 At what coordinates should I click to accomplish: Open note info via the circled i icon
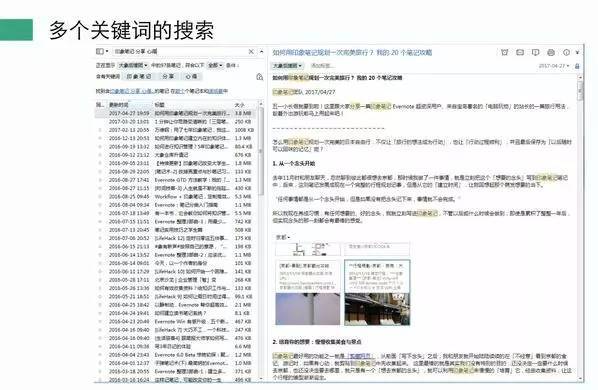pos(566,52)
